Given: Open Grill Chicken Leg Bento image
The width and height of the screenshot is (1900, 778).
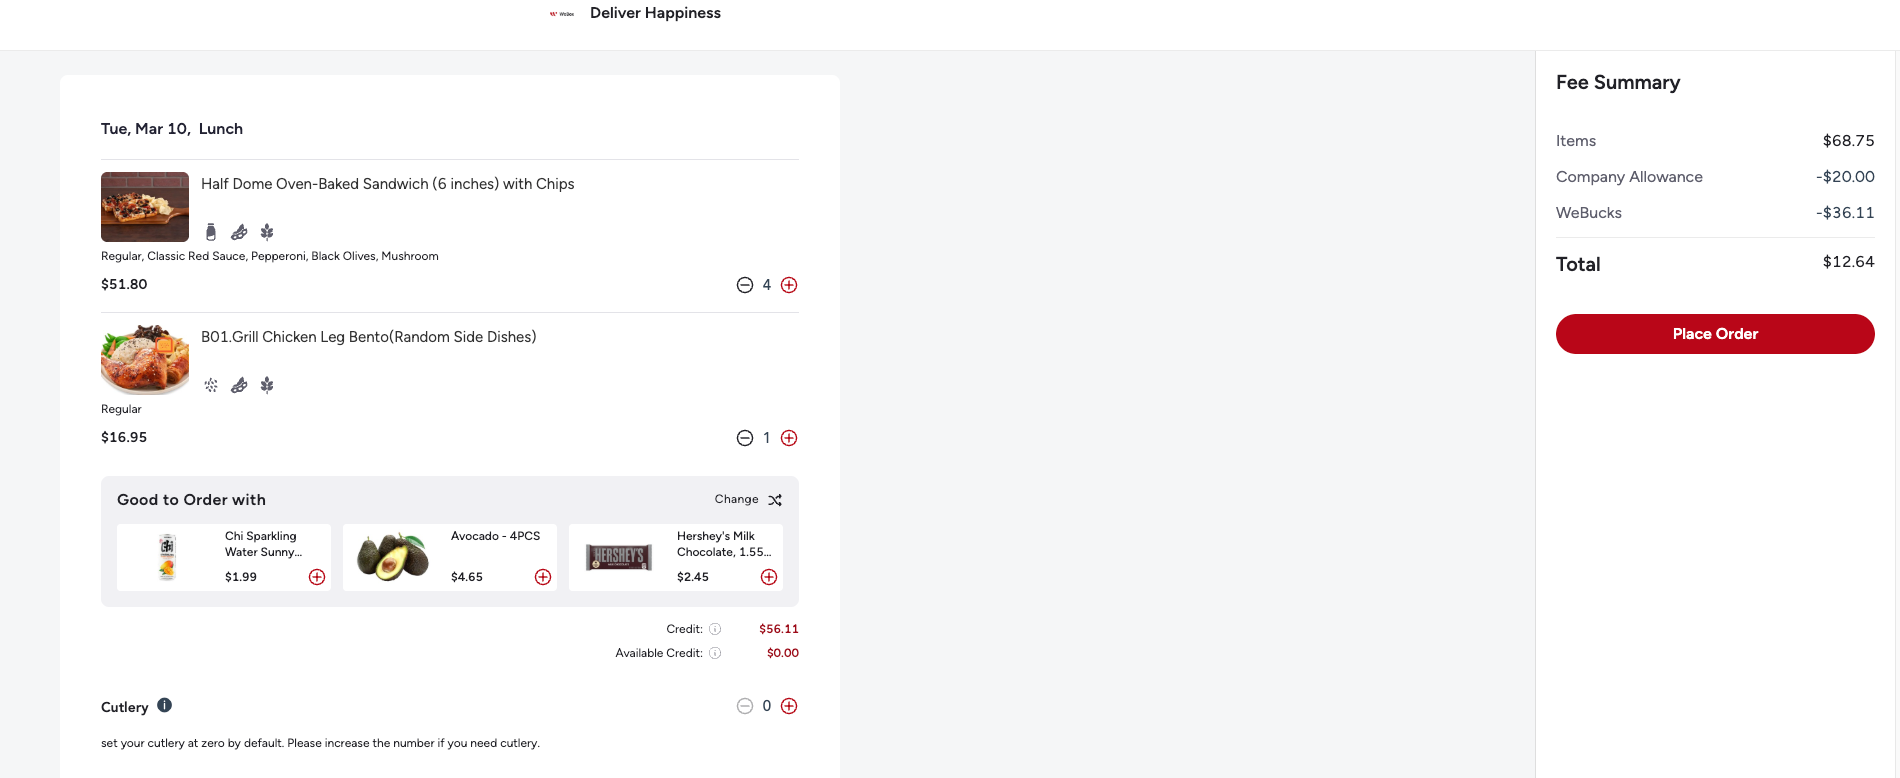Looking at the screenshot, I should [145, 359].
